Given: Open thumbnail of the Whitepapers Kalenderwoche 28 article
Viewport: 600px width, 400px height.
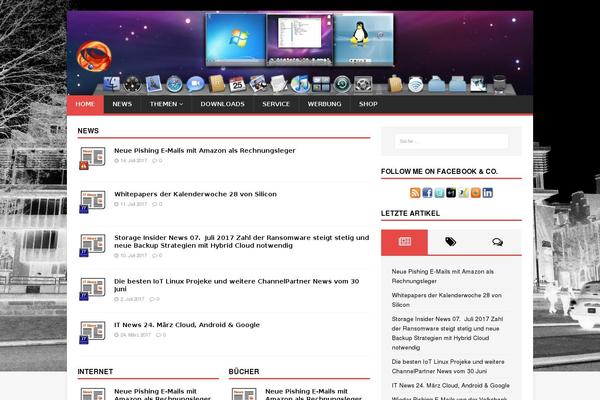Looking at the screenshot, I should (92, 201).
